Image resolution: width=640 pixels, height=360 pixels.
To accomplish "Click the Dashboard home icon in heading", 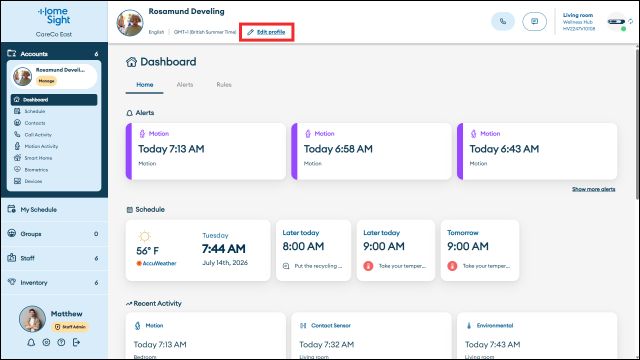I will (131, 62).
